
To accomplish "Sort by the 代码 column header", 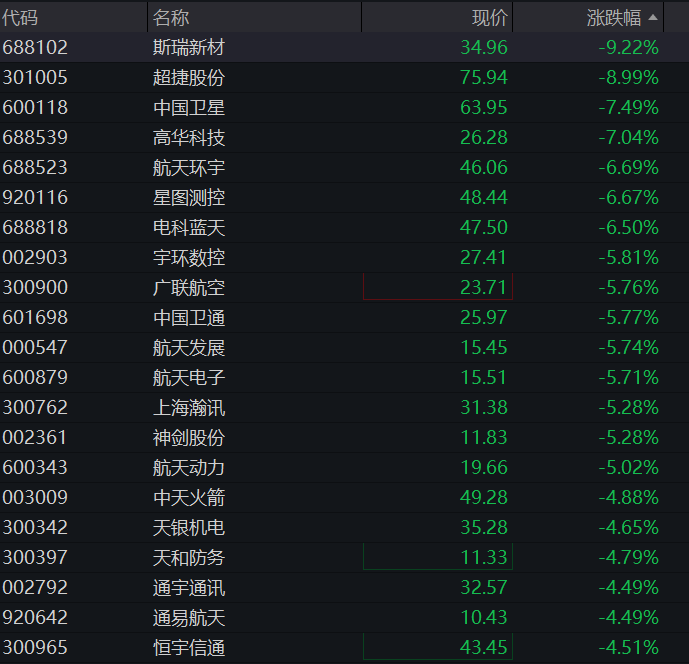I will pyautogui.click(x=20, y=18).
